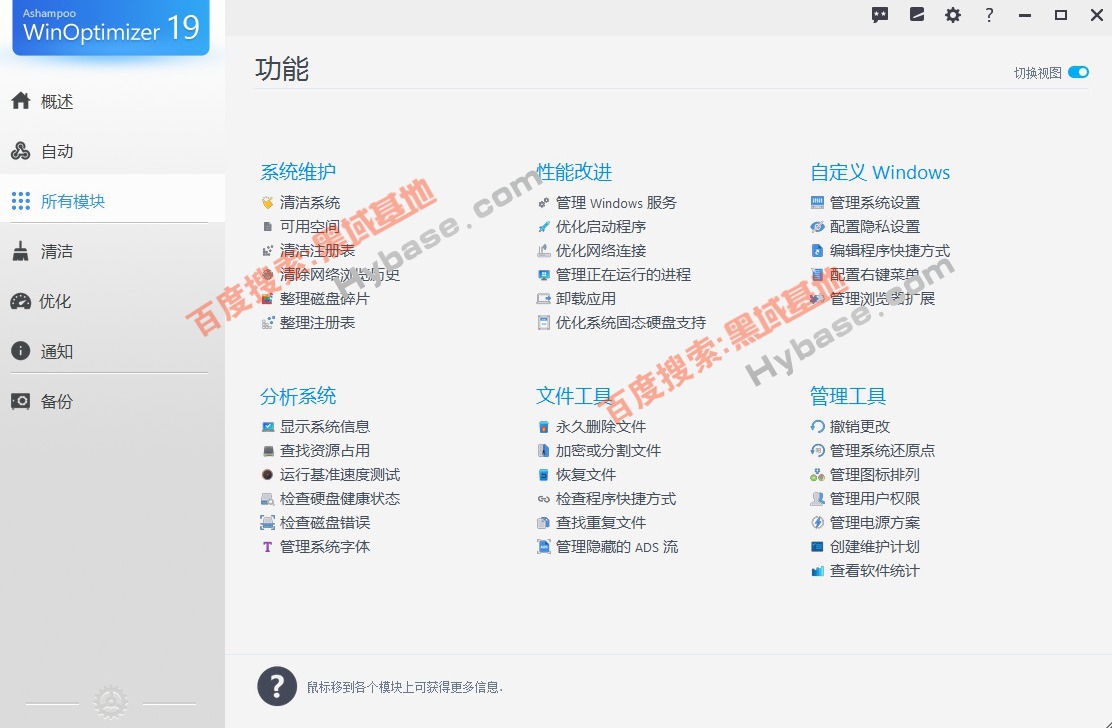The image size is (1112, 728).
Task: Open help question mark in title bar
Action: (989, 15)
